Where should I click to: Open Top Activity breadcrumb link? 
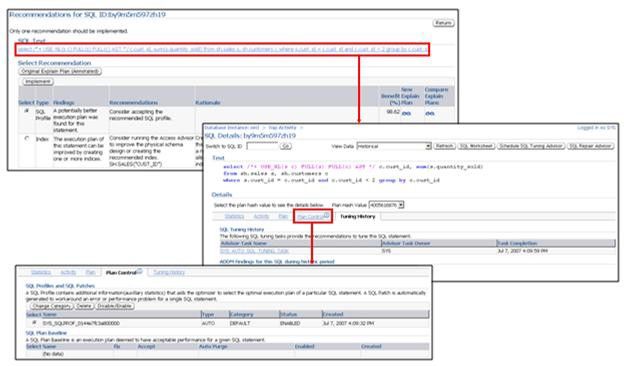tap(282, 128)
